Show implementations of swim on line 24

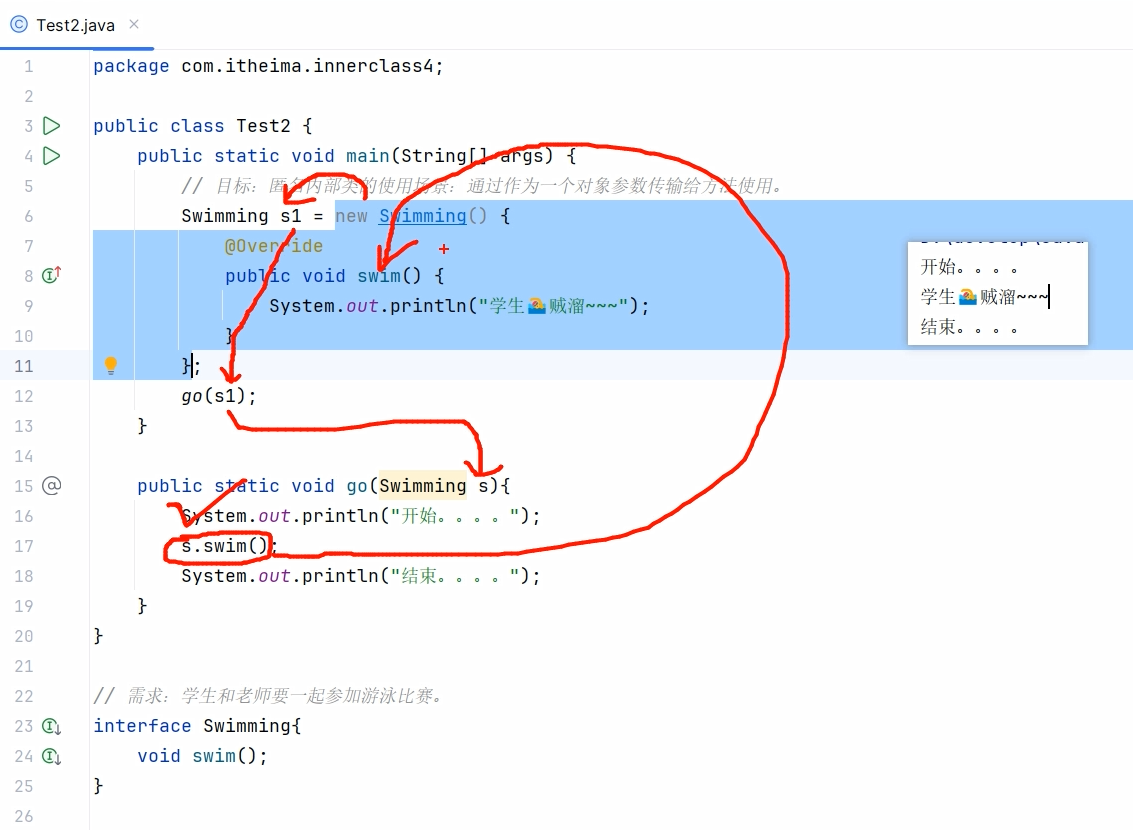tap(51, 756)
